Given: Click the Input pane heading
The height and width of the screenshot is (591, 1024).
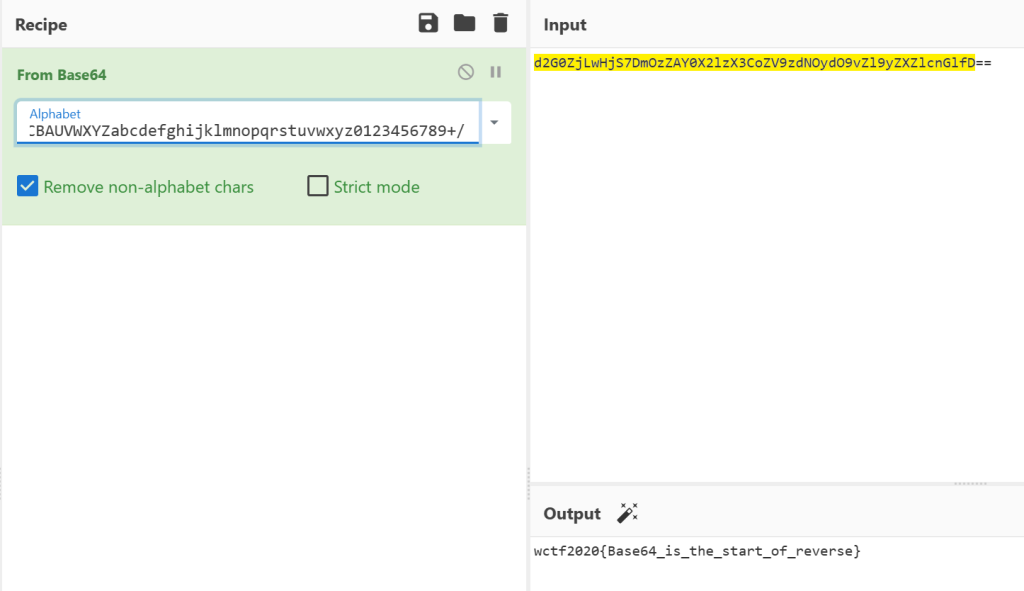Looking at the screenshot, I should pos(565,24).
